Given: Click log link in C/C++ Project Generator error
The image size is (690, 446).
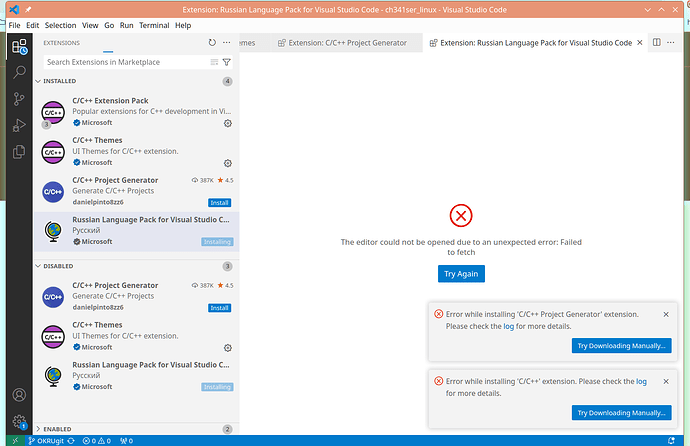Looking at the screenshot, I should 509,327.
